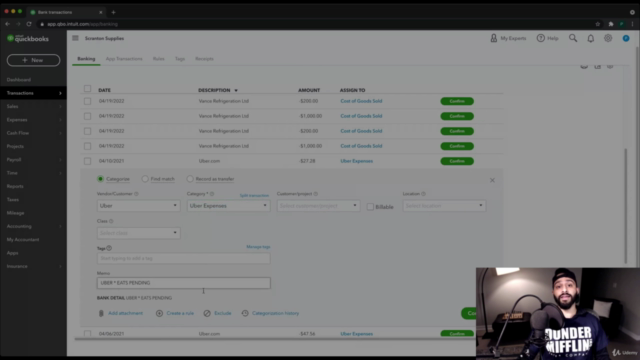Open My Experts icon
The image size is (640, 360).
point(493,38)
